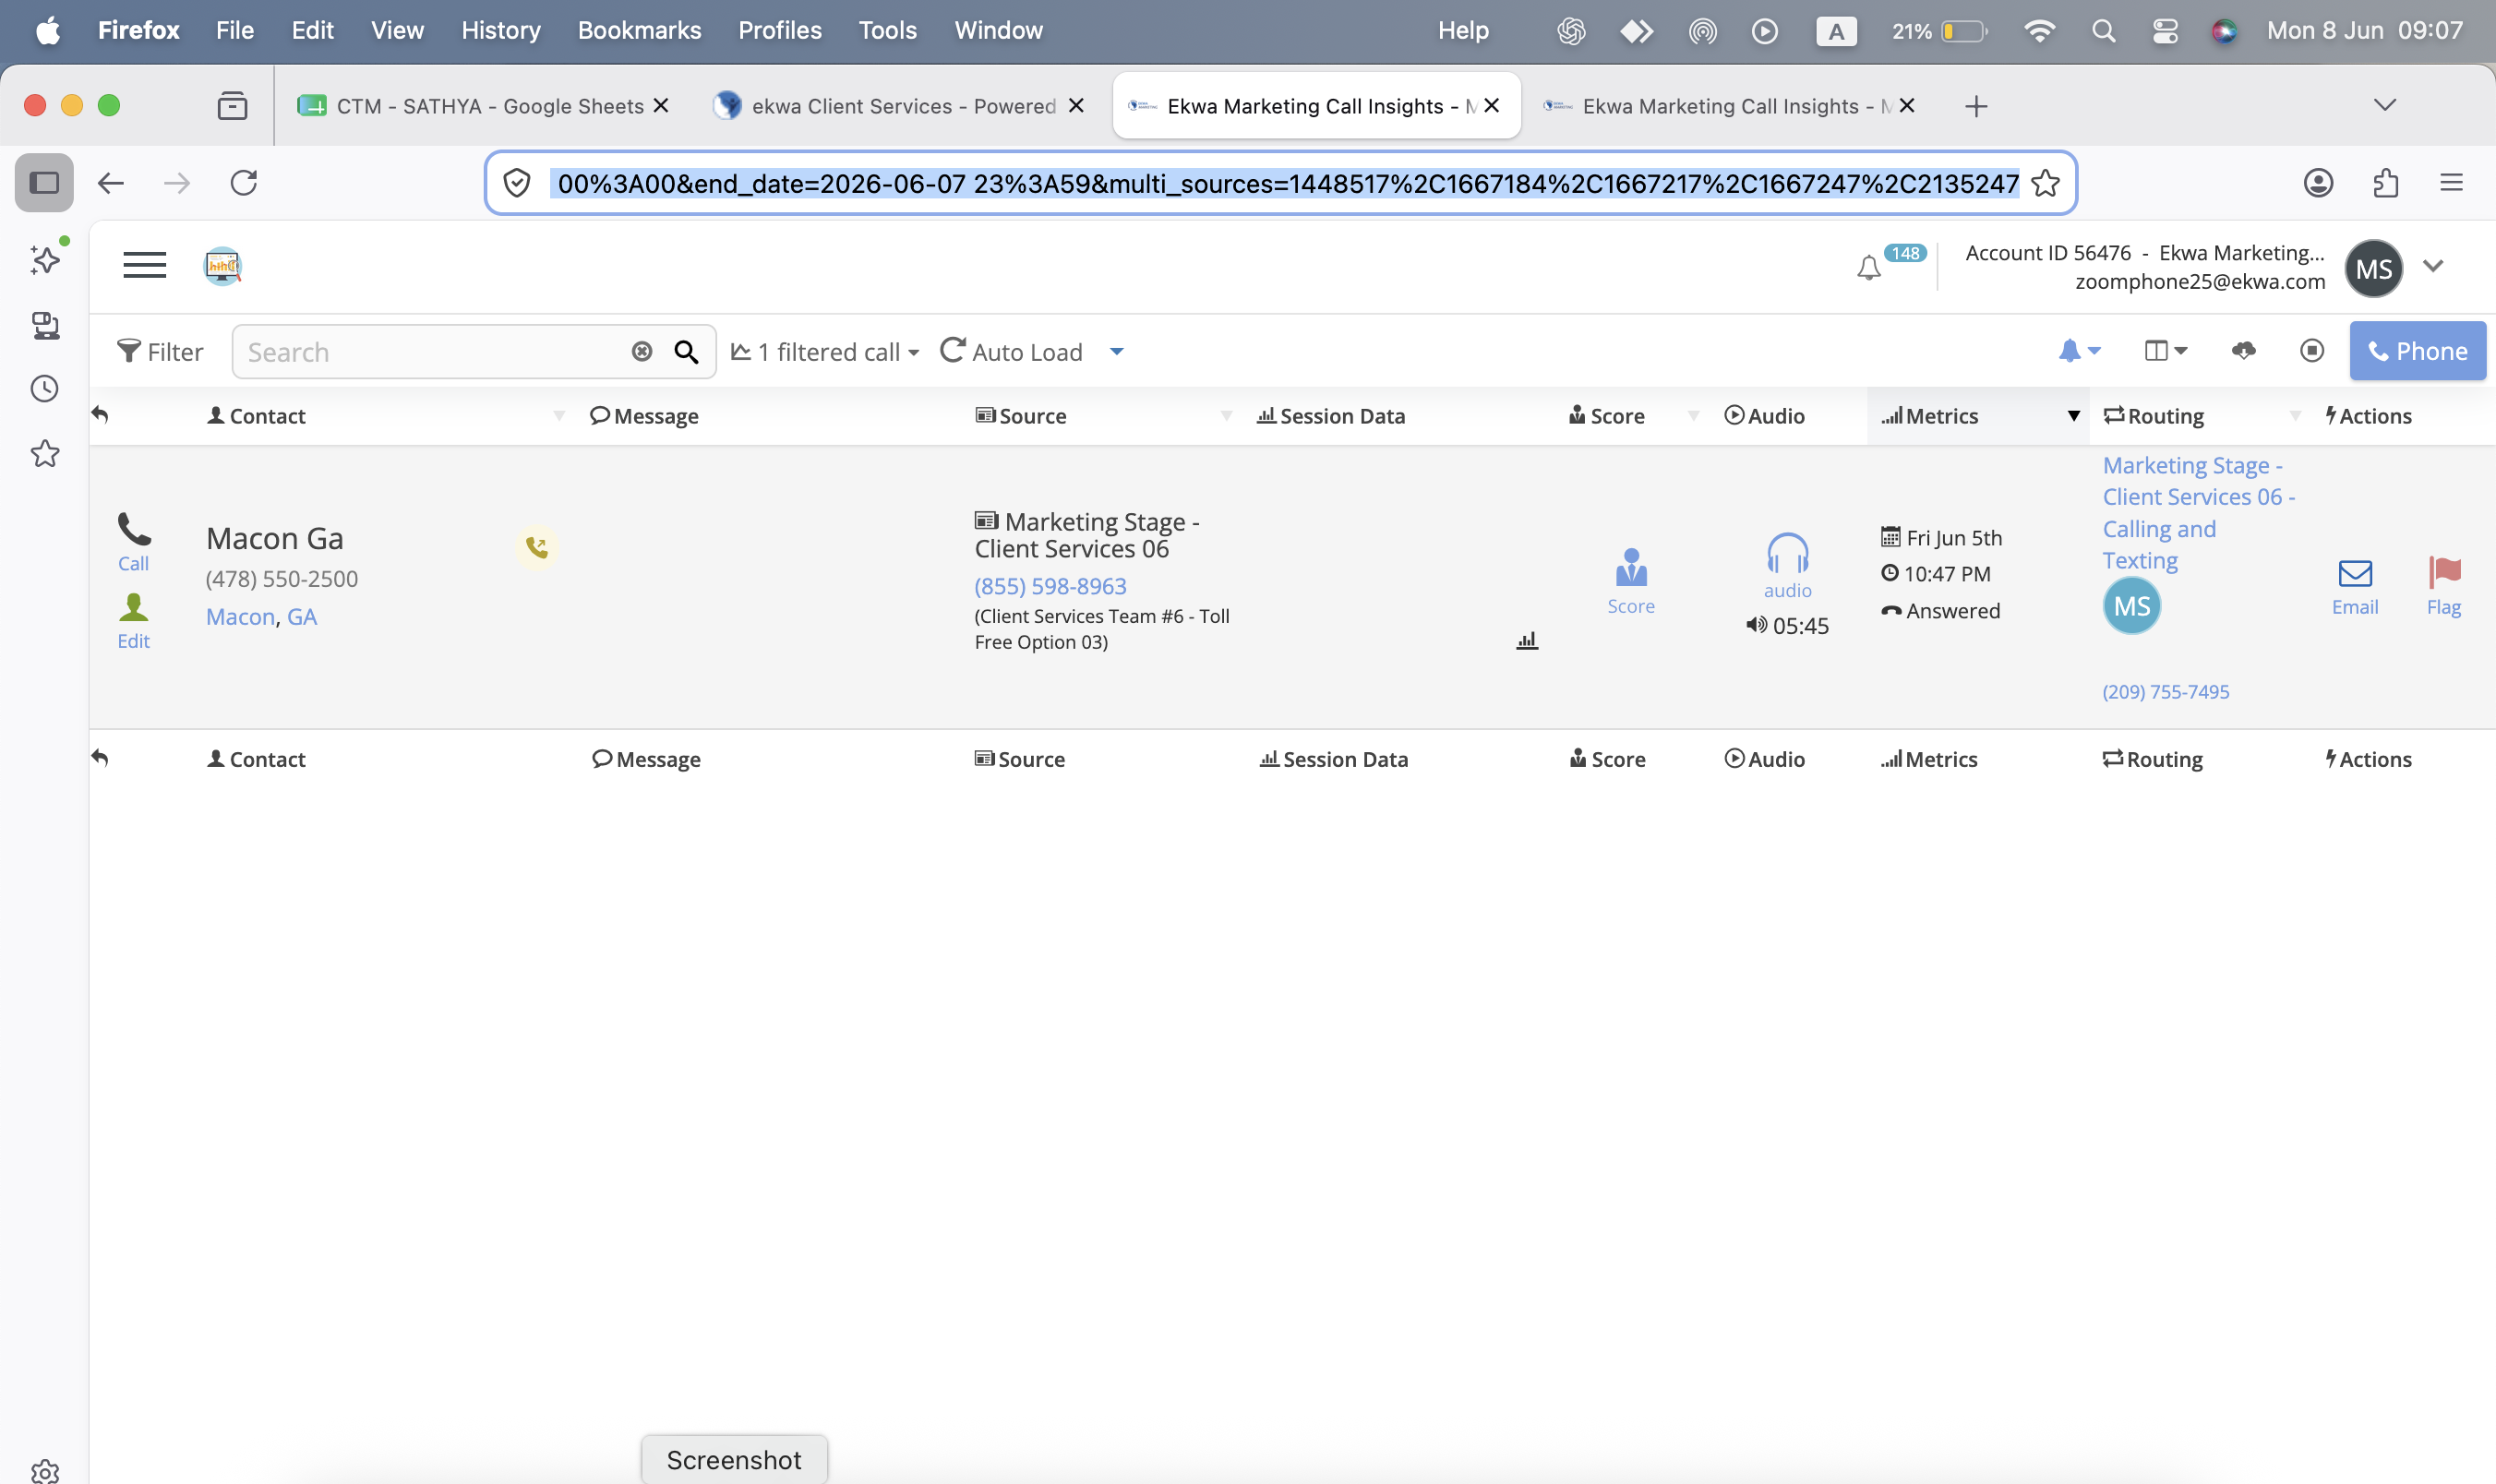
Task: Click the Ekwa account logo icon
Action: pos(222,266)
